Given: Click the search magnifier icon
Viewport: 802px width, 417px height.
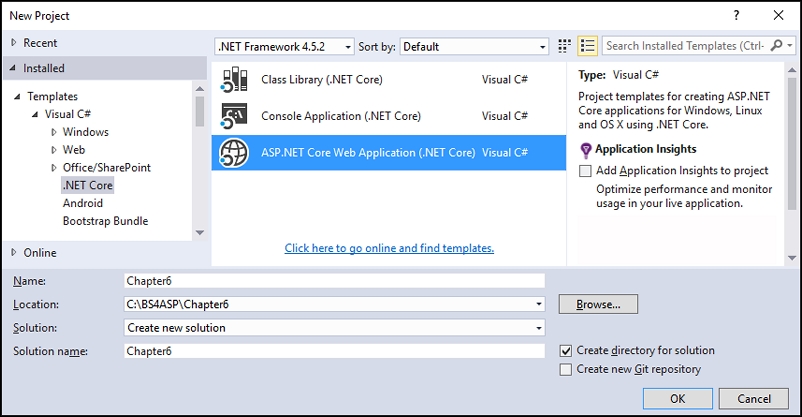Looking at the screenshot, I should click(x=776, y=46).
